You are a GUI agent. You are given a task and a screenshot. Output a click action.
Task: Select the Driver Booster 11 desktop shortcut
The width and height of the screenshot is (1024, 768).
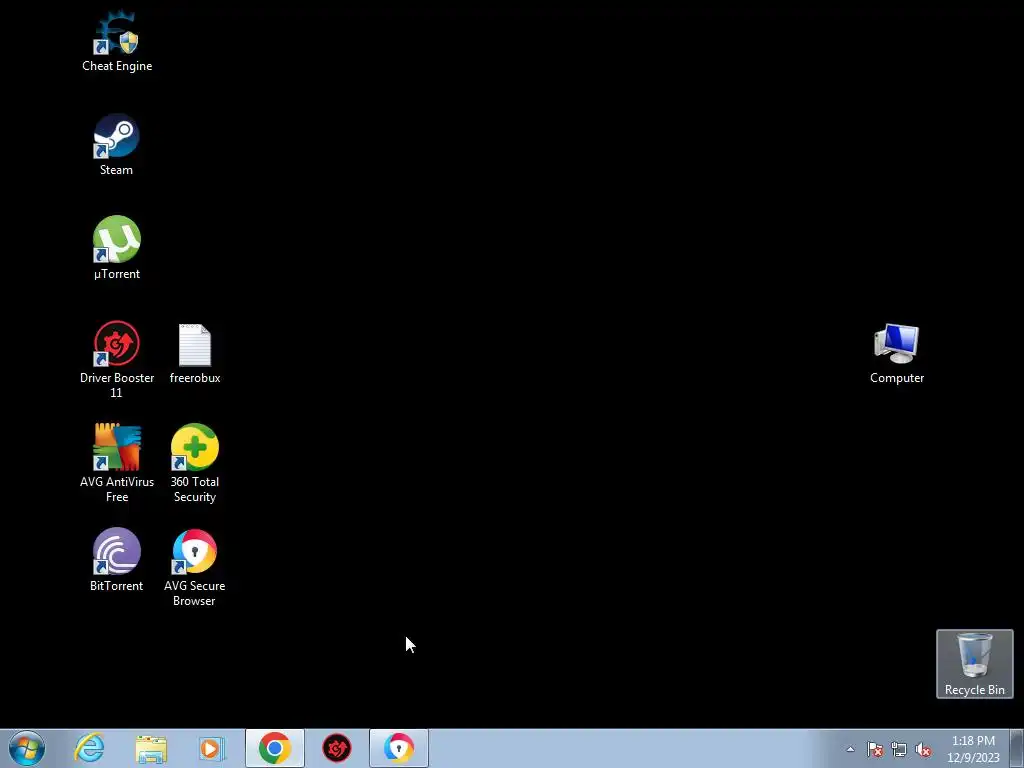tap(116, 359)
